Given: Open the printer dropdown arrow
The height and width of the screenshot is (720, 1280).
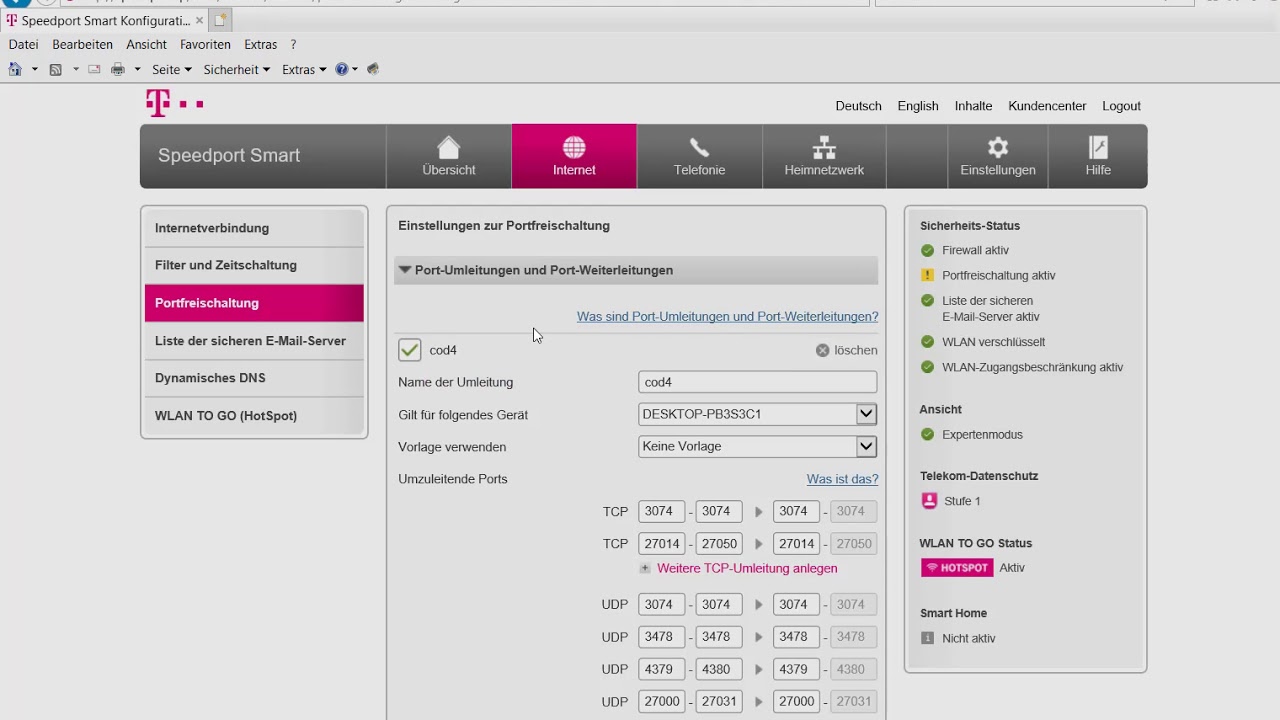Looking at the screenshot, I should pos(138,69).
